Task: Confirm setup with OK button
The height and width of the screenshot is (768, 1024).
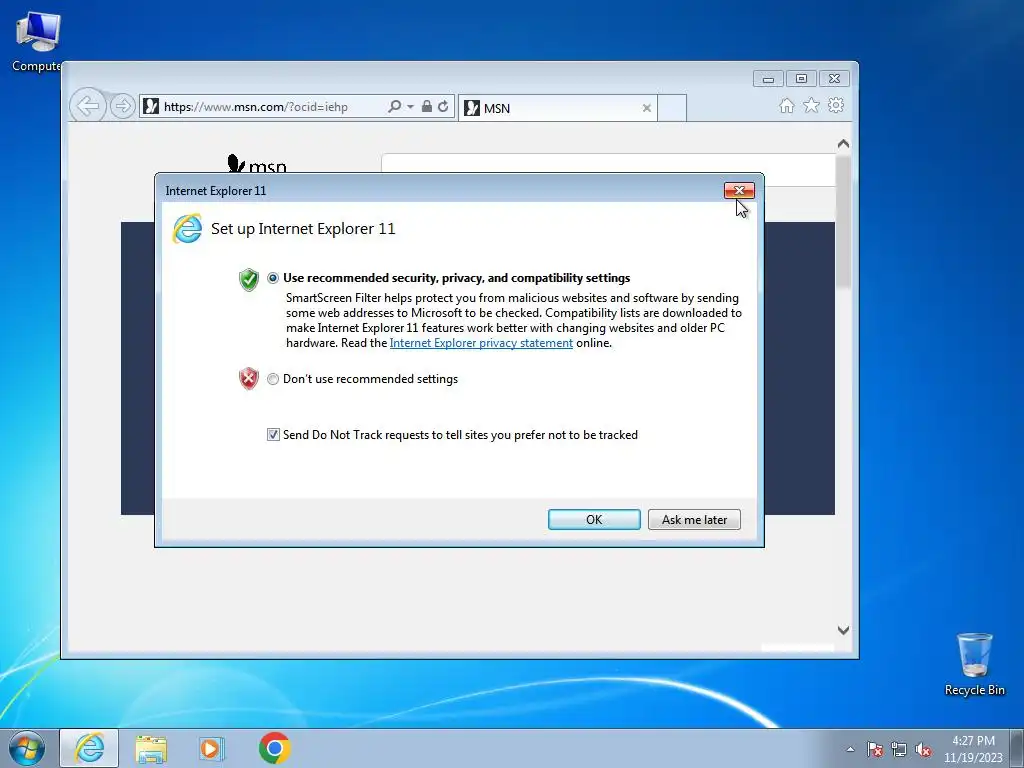Action: (x=594, y=520)
